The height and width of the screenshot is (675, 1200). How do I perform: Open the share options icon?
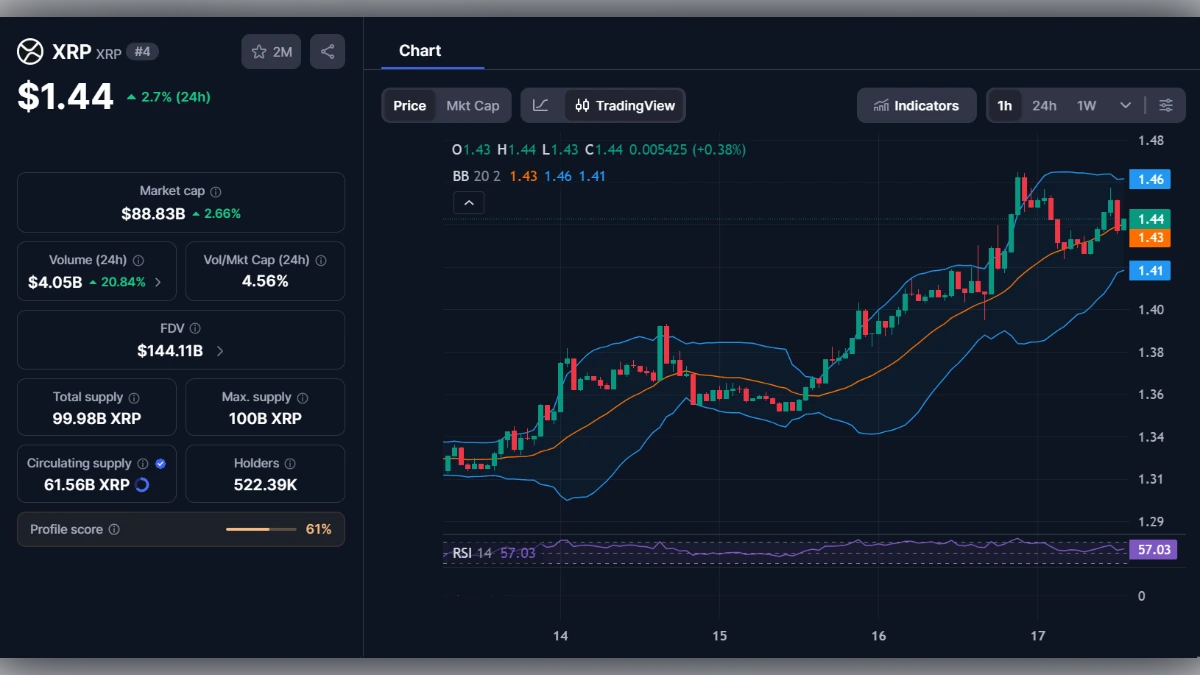pos(327,51)
